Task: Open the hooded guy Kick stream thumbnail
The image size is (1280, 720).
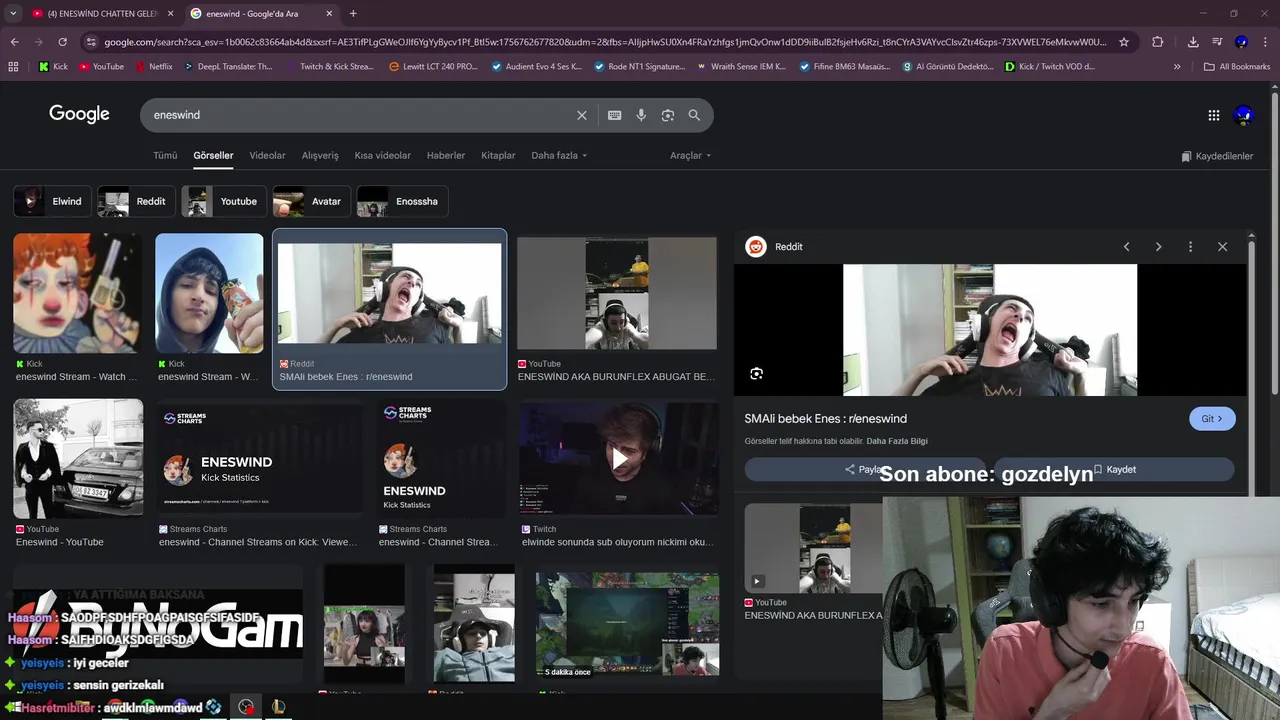Action: pos(209,293)
